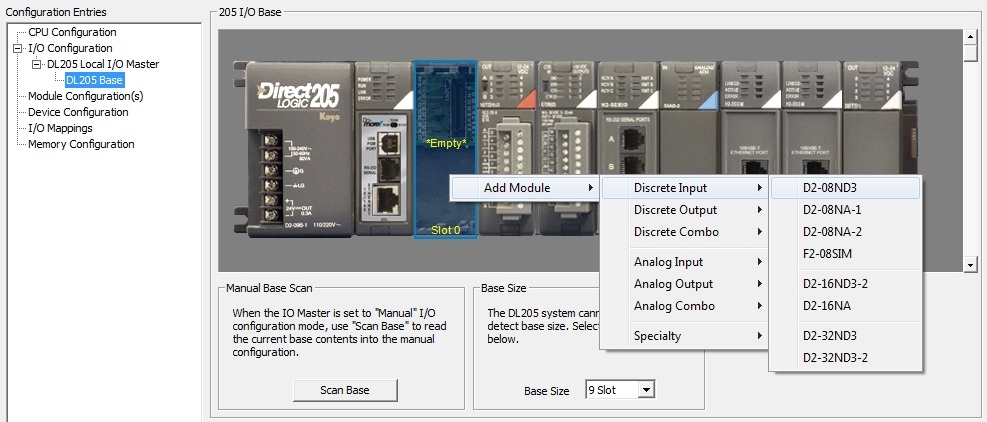
Task: Select D2-08NA-2 module
Action: coord(845,232)
